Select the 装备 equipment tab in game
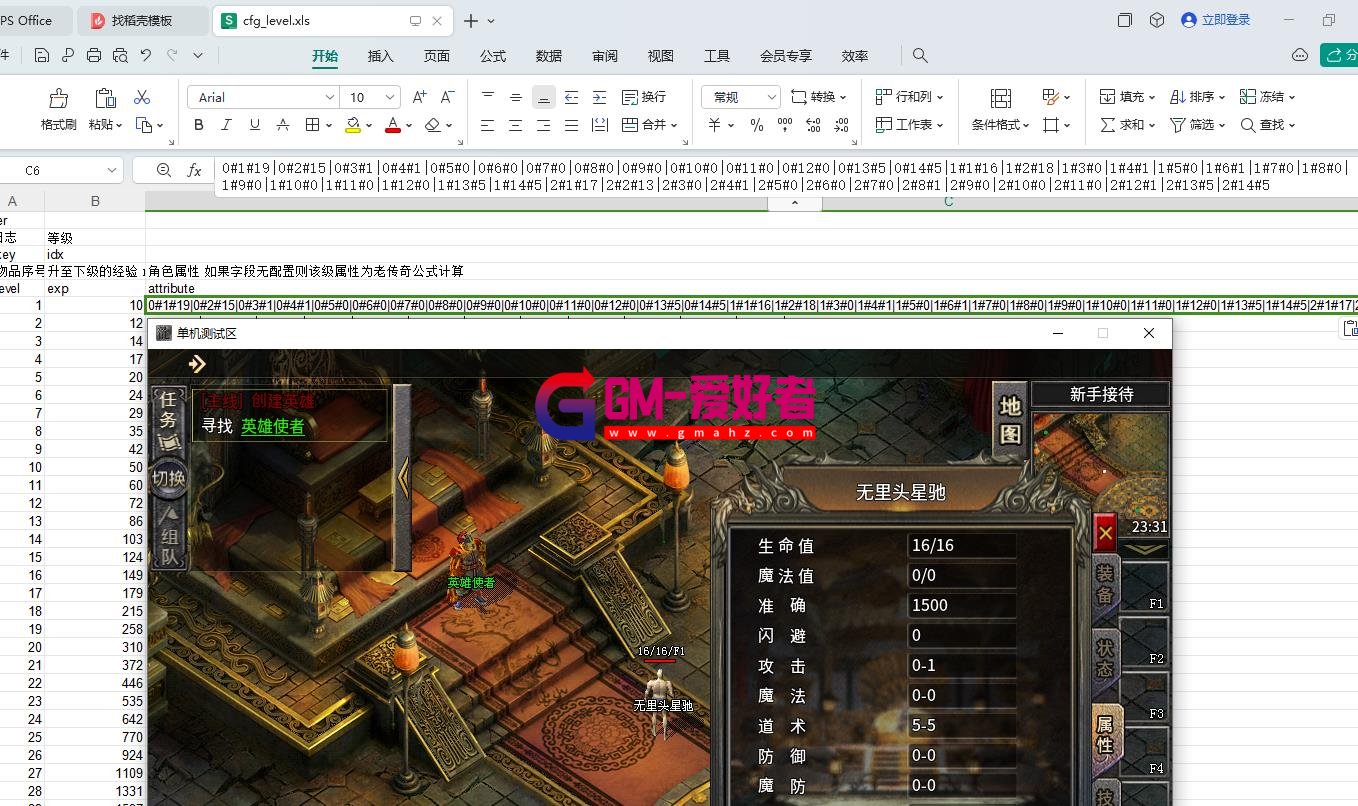1358x806 pixels. pos(1105,584)
